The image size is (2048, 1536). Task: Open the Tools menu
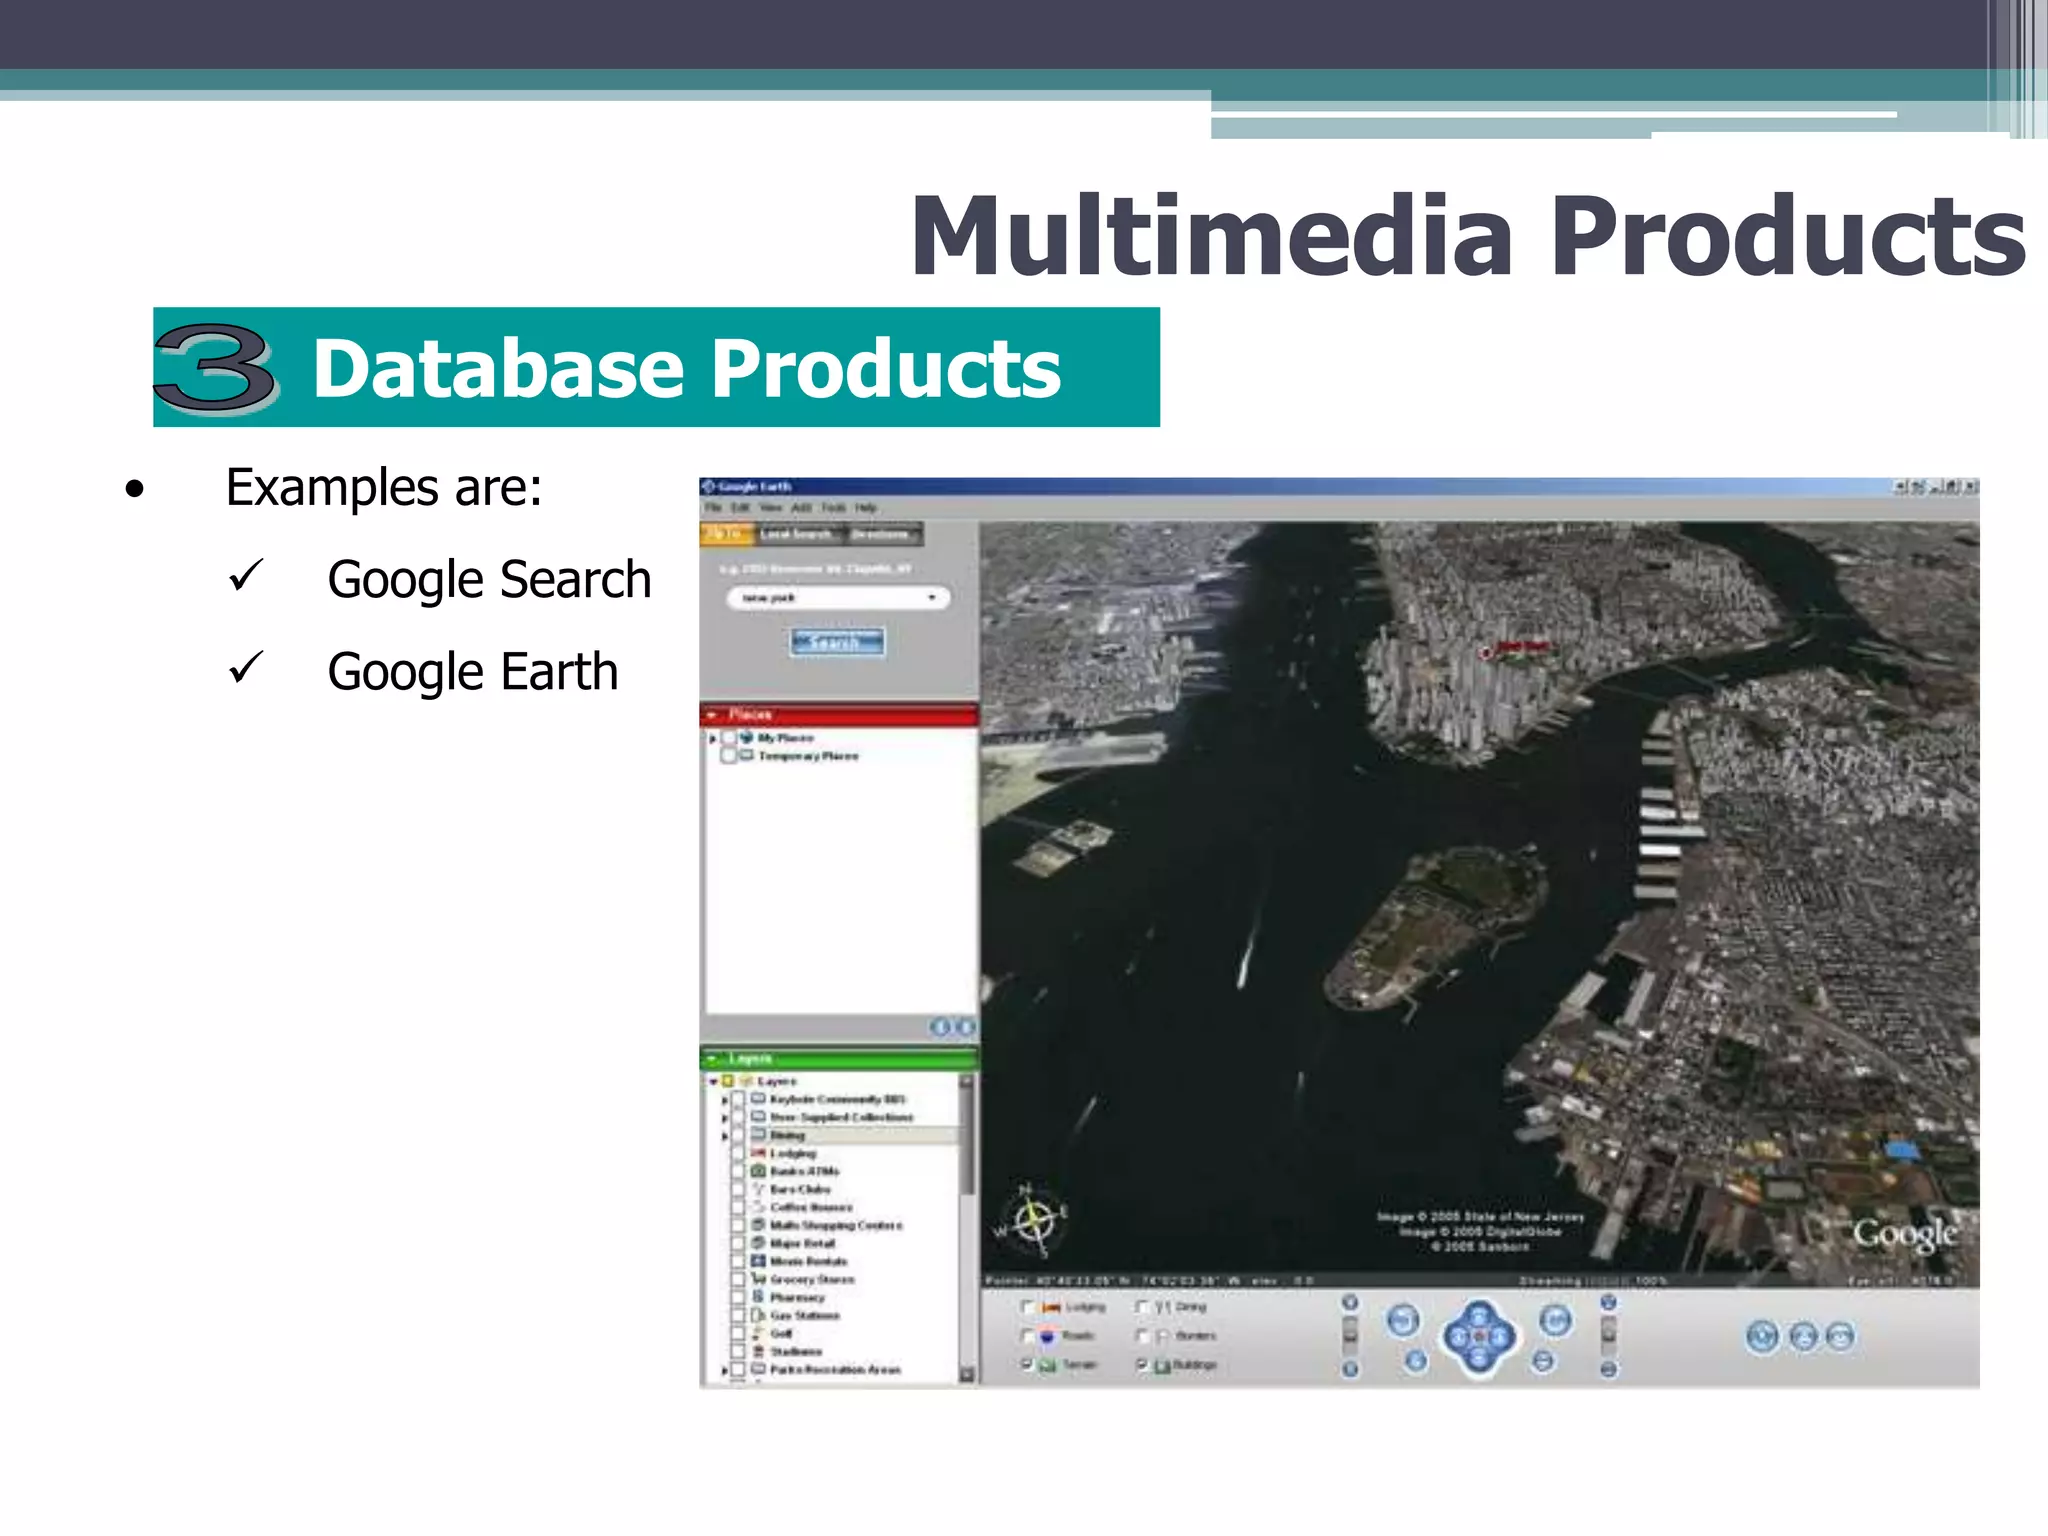coord(833,507)
